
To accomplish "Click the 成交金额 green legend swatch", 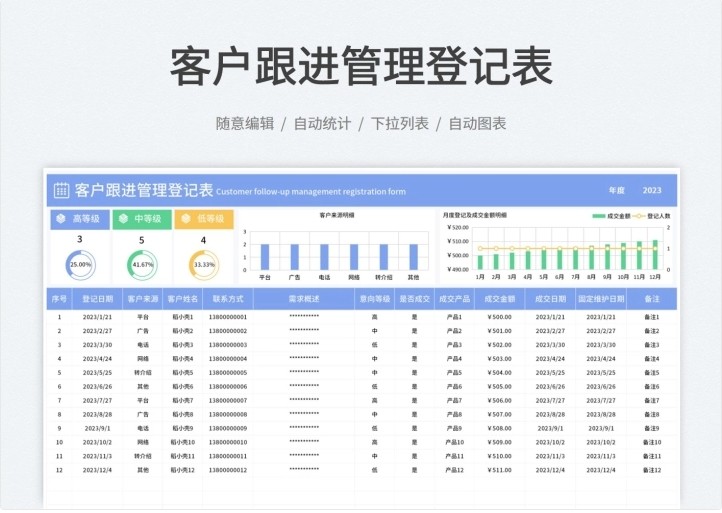I will (599, 216).
